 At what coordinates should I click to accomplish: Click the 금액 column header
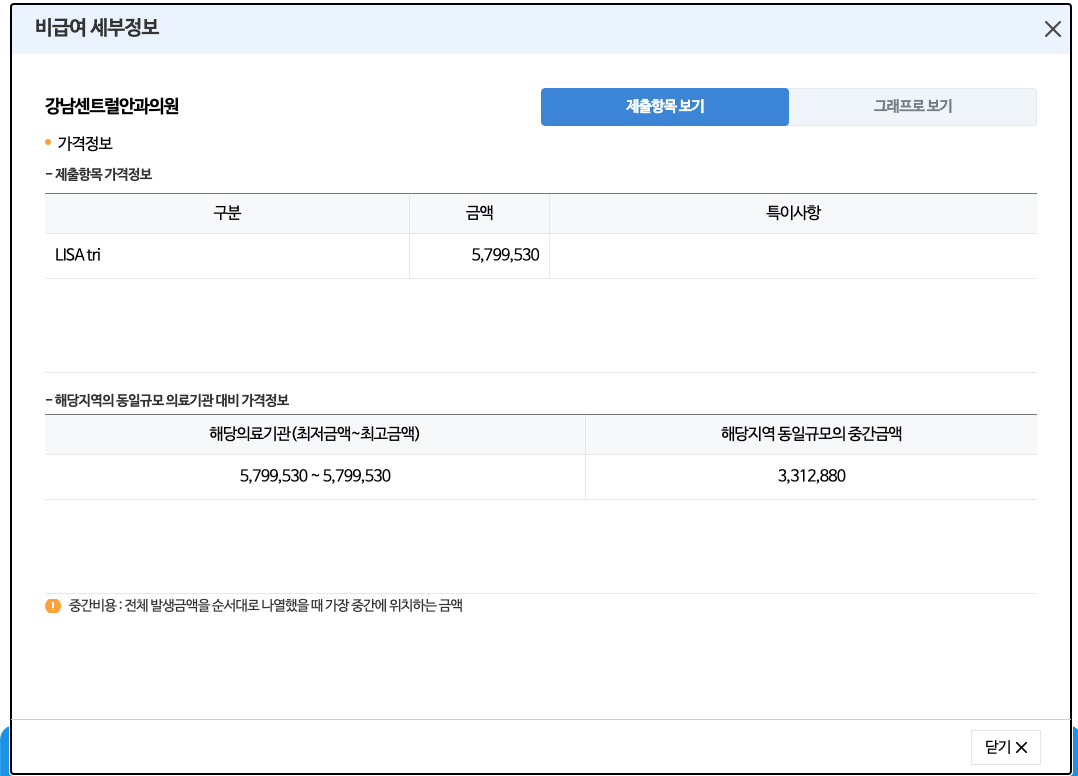coord(479,213)
